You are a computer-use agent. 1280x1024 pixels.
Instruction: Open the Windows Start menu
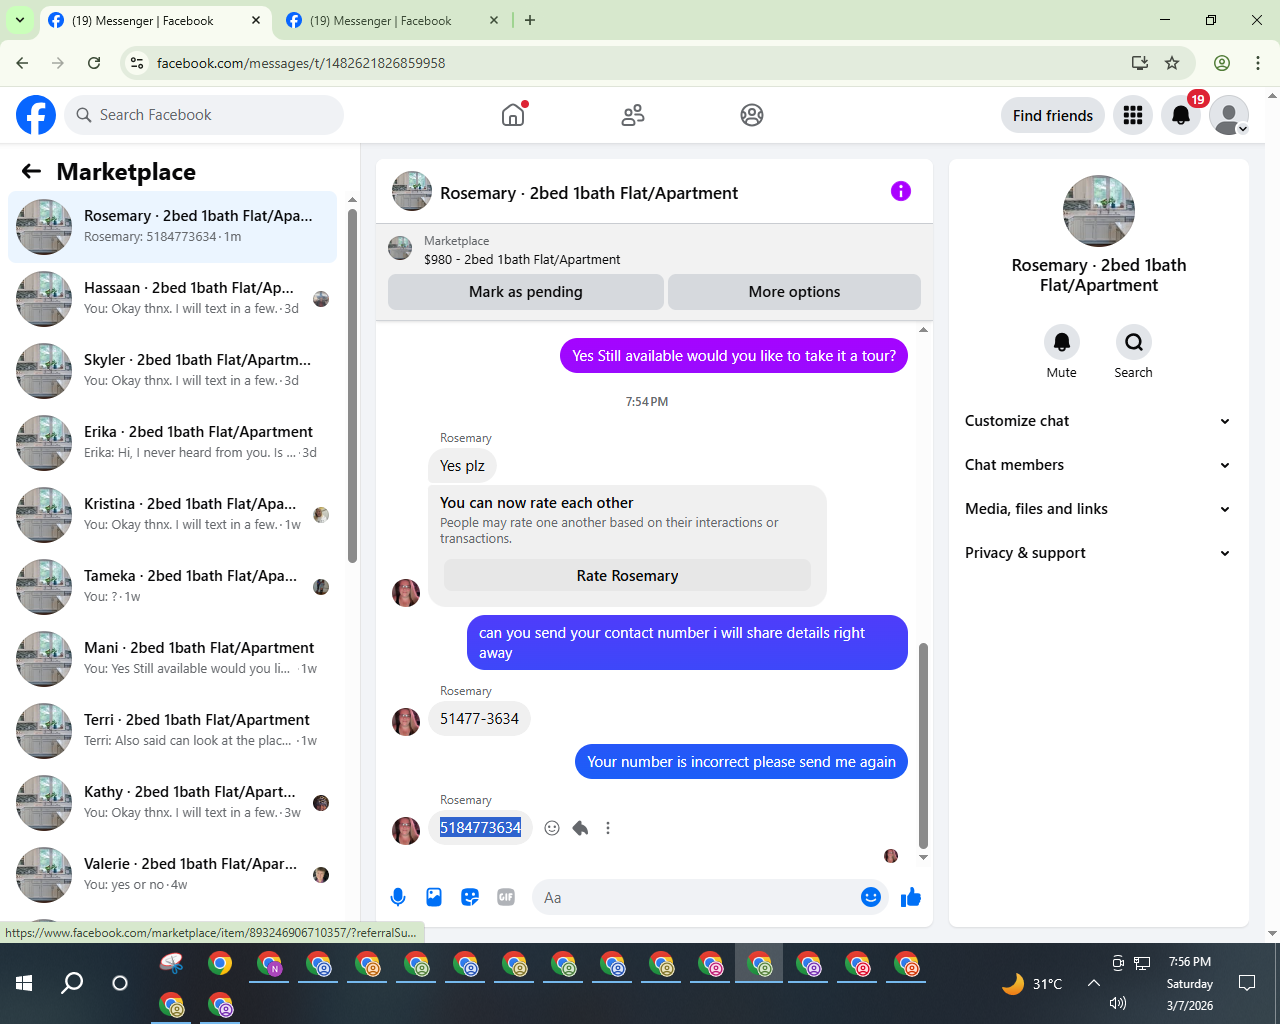coord(24,983)
